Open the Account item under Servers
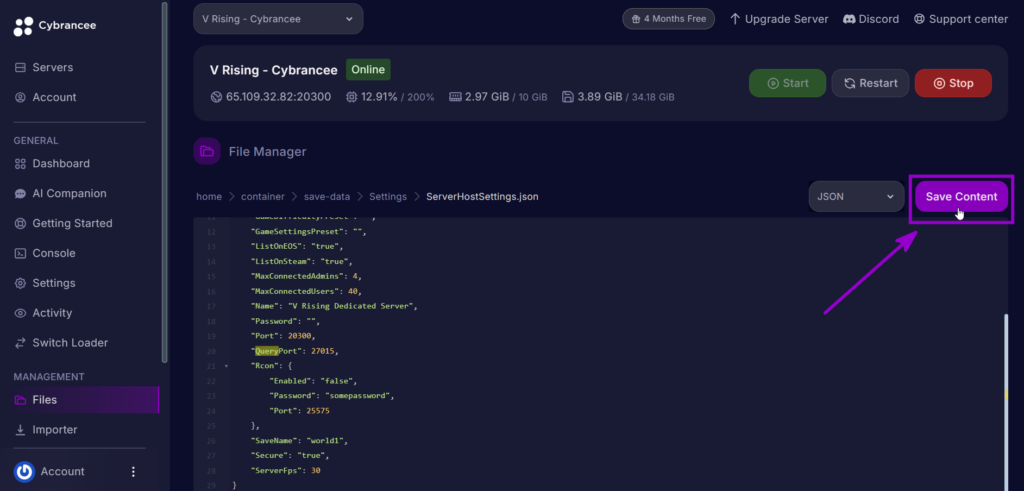The width and height of the screenshot is (1024, 491). click(x=46, y=97)
